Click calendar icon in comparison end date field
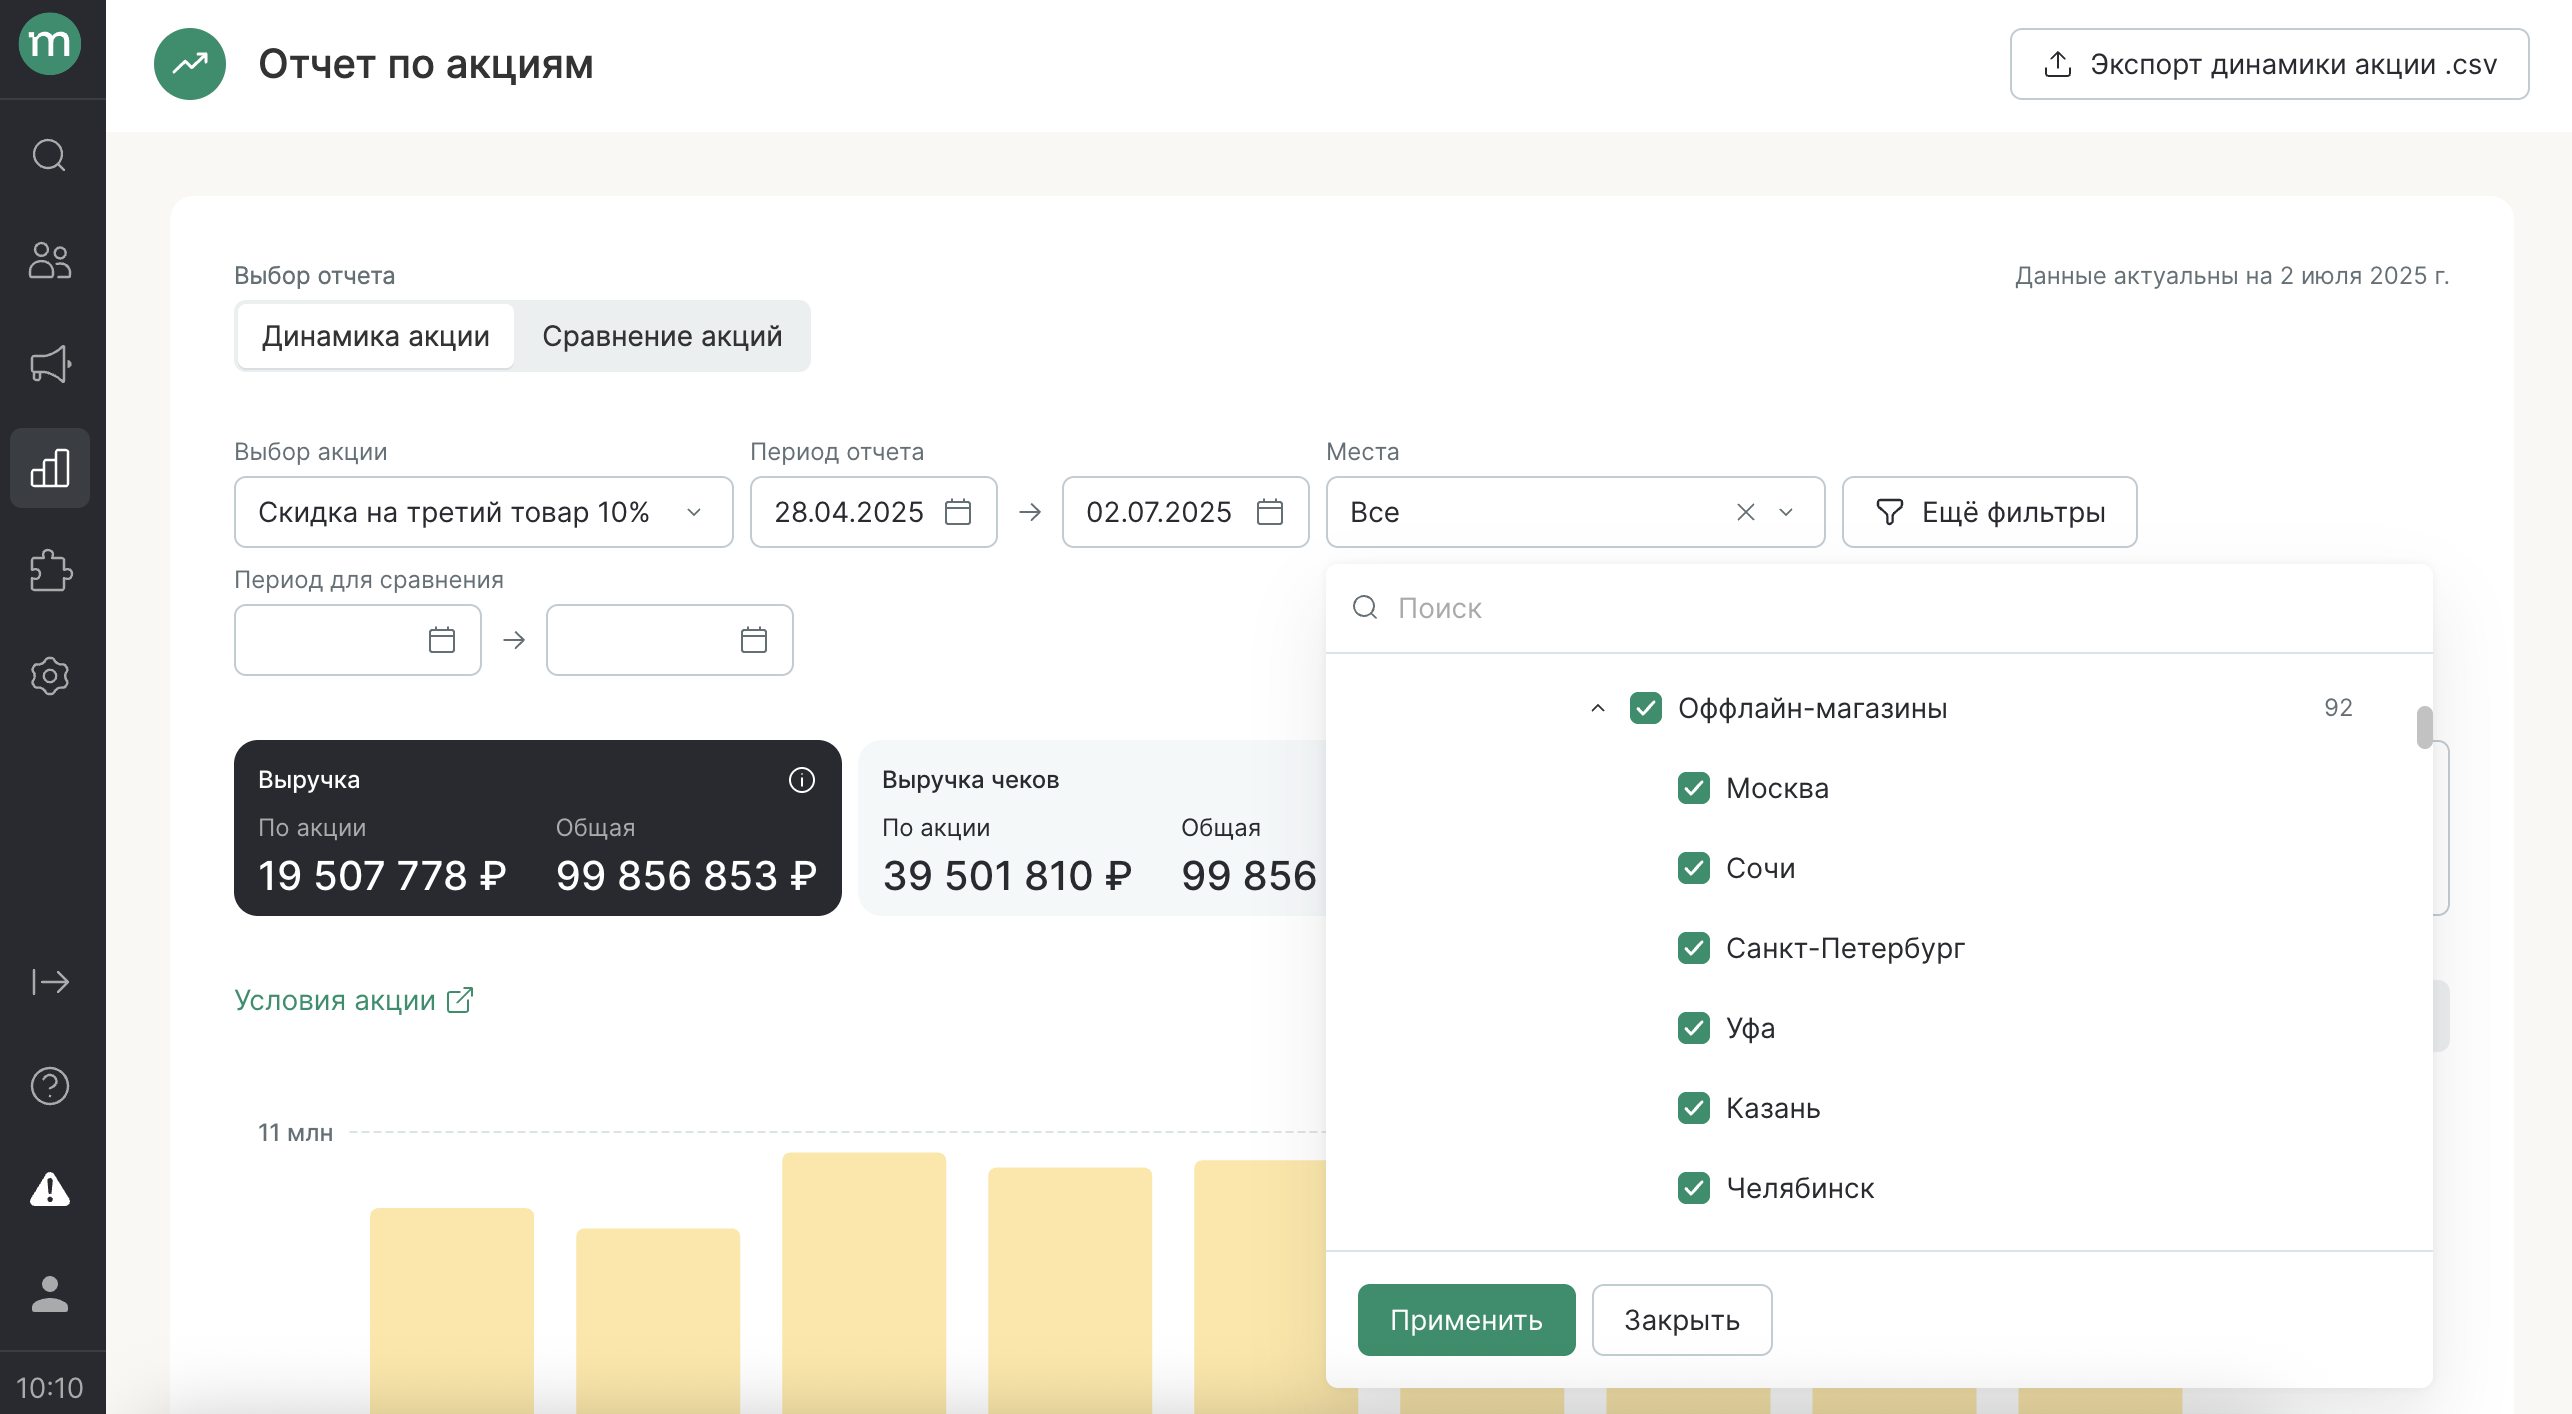The height and width of the screenshot is (1414, 2572). coord(754,640)
